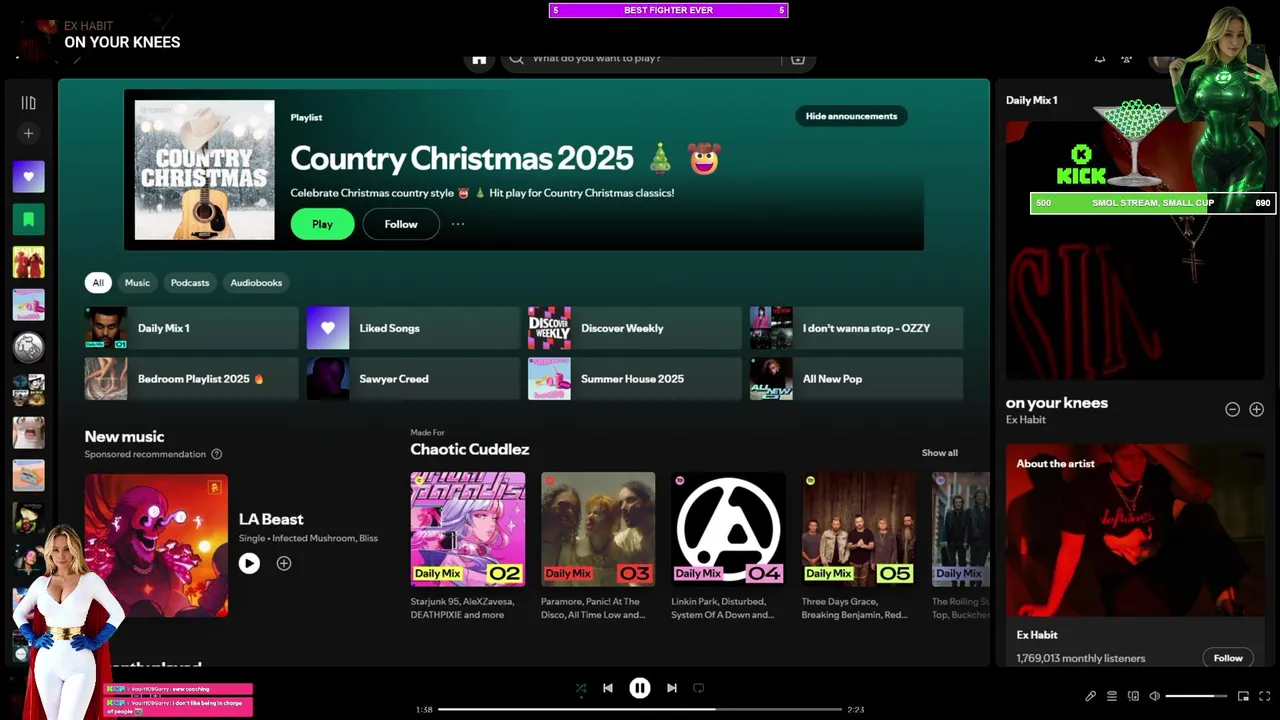Follow the Country Christmas 2025 playlist
Viewport: 1280px width, 720px height.
click(401, 224)
